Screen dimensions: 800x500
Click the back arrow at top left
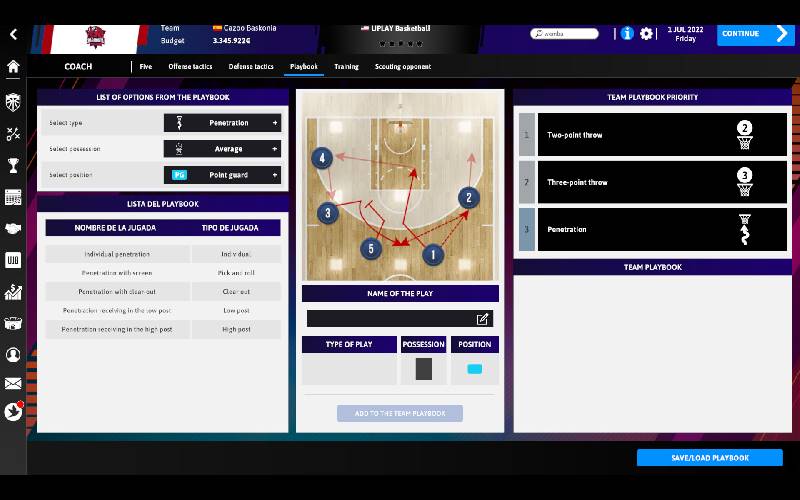click(13, 34)
